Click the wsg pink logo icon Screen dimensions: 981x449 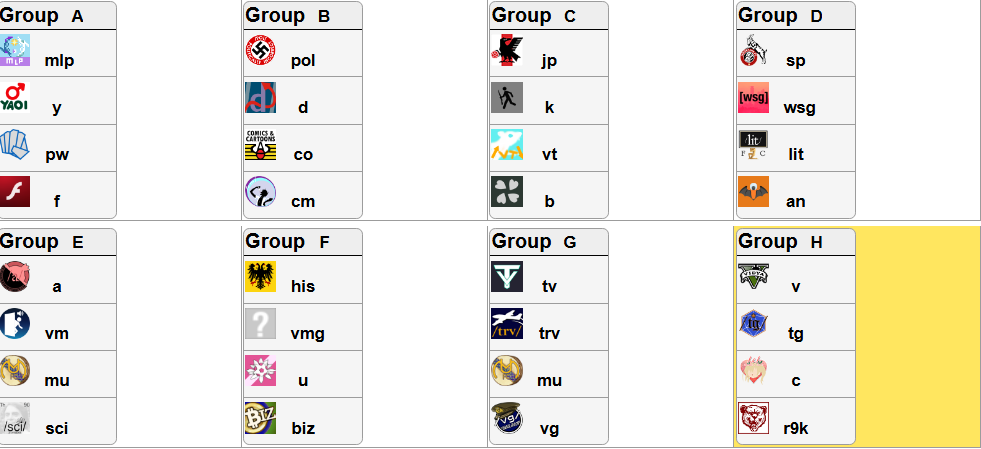pos(753,98)
